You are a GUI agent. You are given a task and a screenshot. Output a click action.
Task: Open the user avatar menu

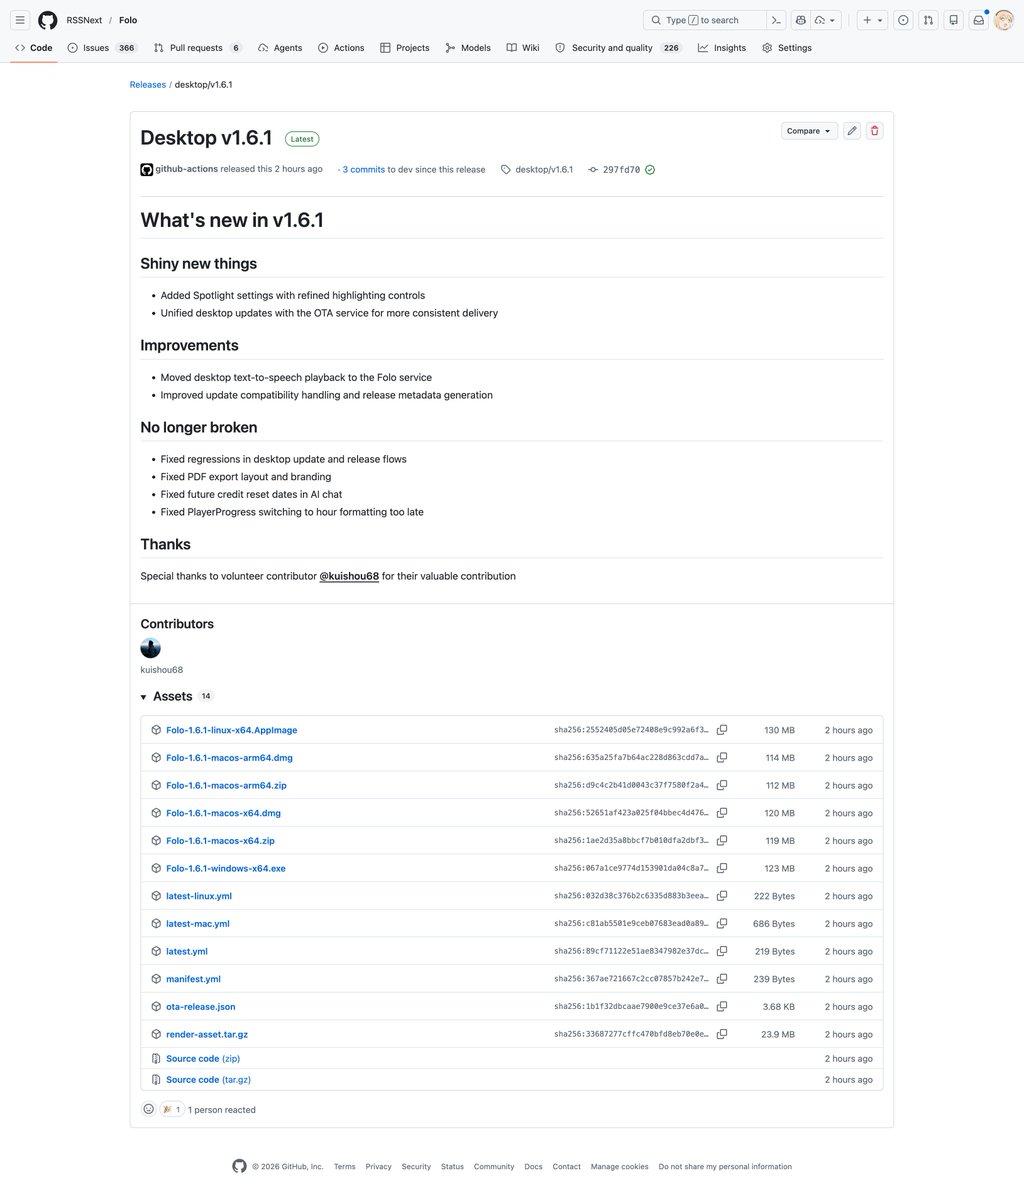point(1003,20)
